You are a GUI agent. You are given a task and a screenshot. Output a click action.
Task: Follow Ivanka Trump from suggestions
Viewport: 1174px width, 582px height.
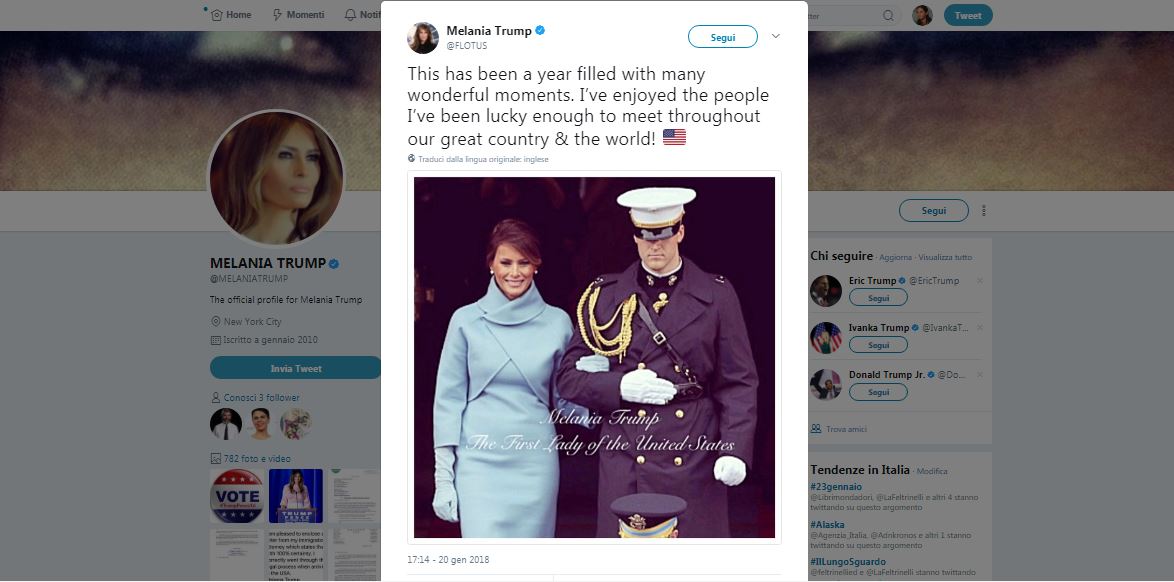pyautogui.click(x=878, y=345)
